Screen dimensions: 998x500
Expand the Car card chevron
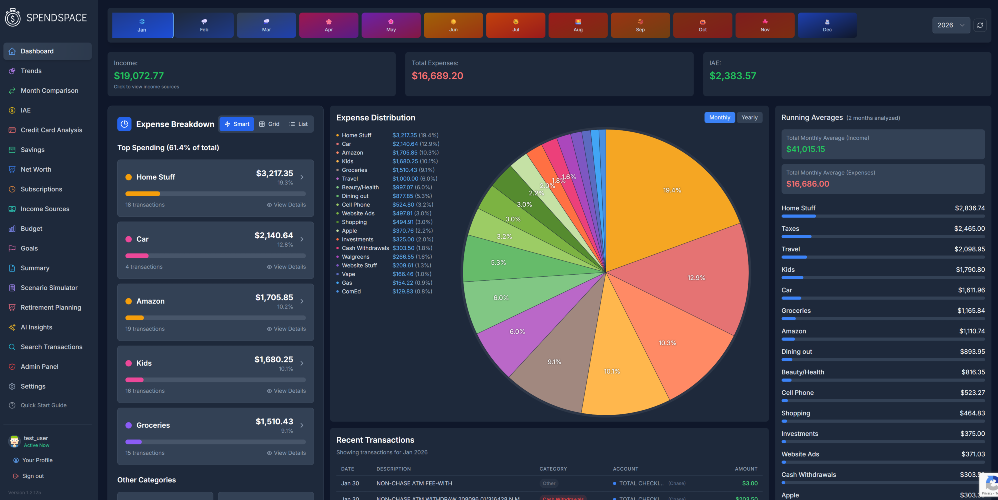click(x=302, y=239)
